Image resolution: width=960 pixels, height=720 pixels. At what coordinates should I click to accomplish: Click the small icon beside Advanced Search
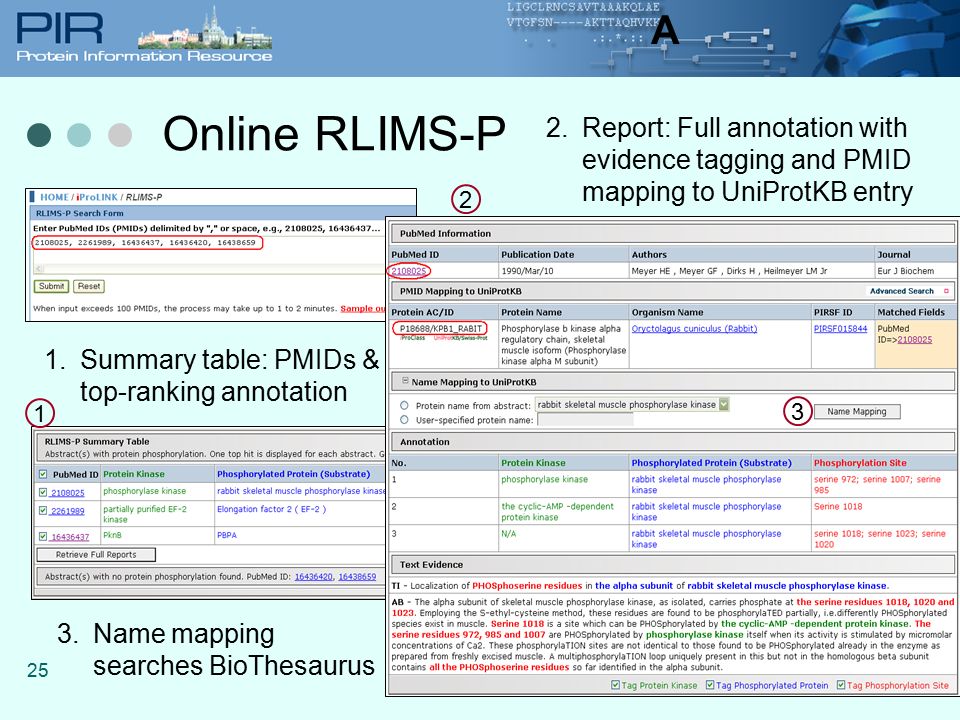point(946,291)
